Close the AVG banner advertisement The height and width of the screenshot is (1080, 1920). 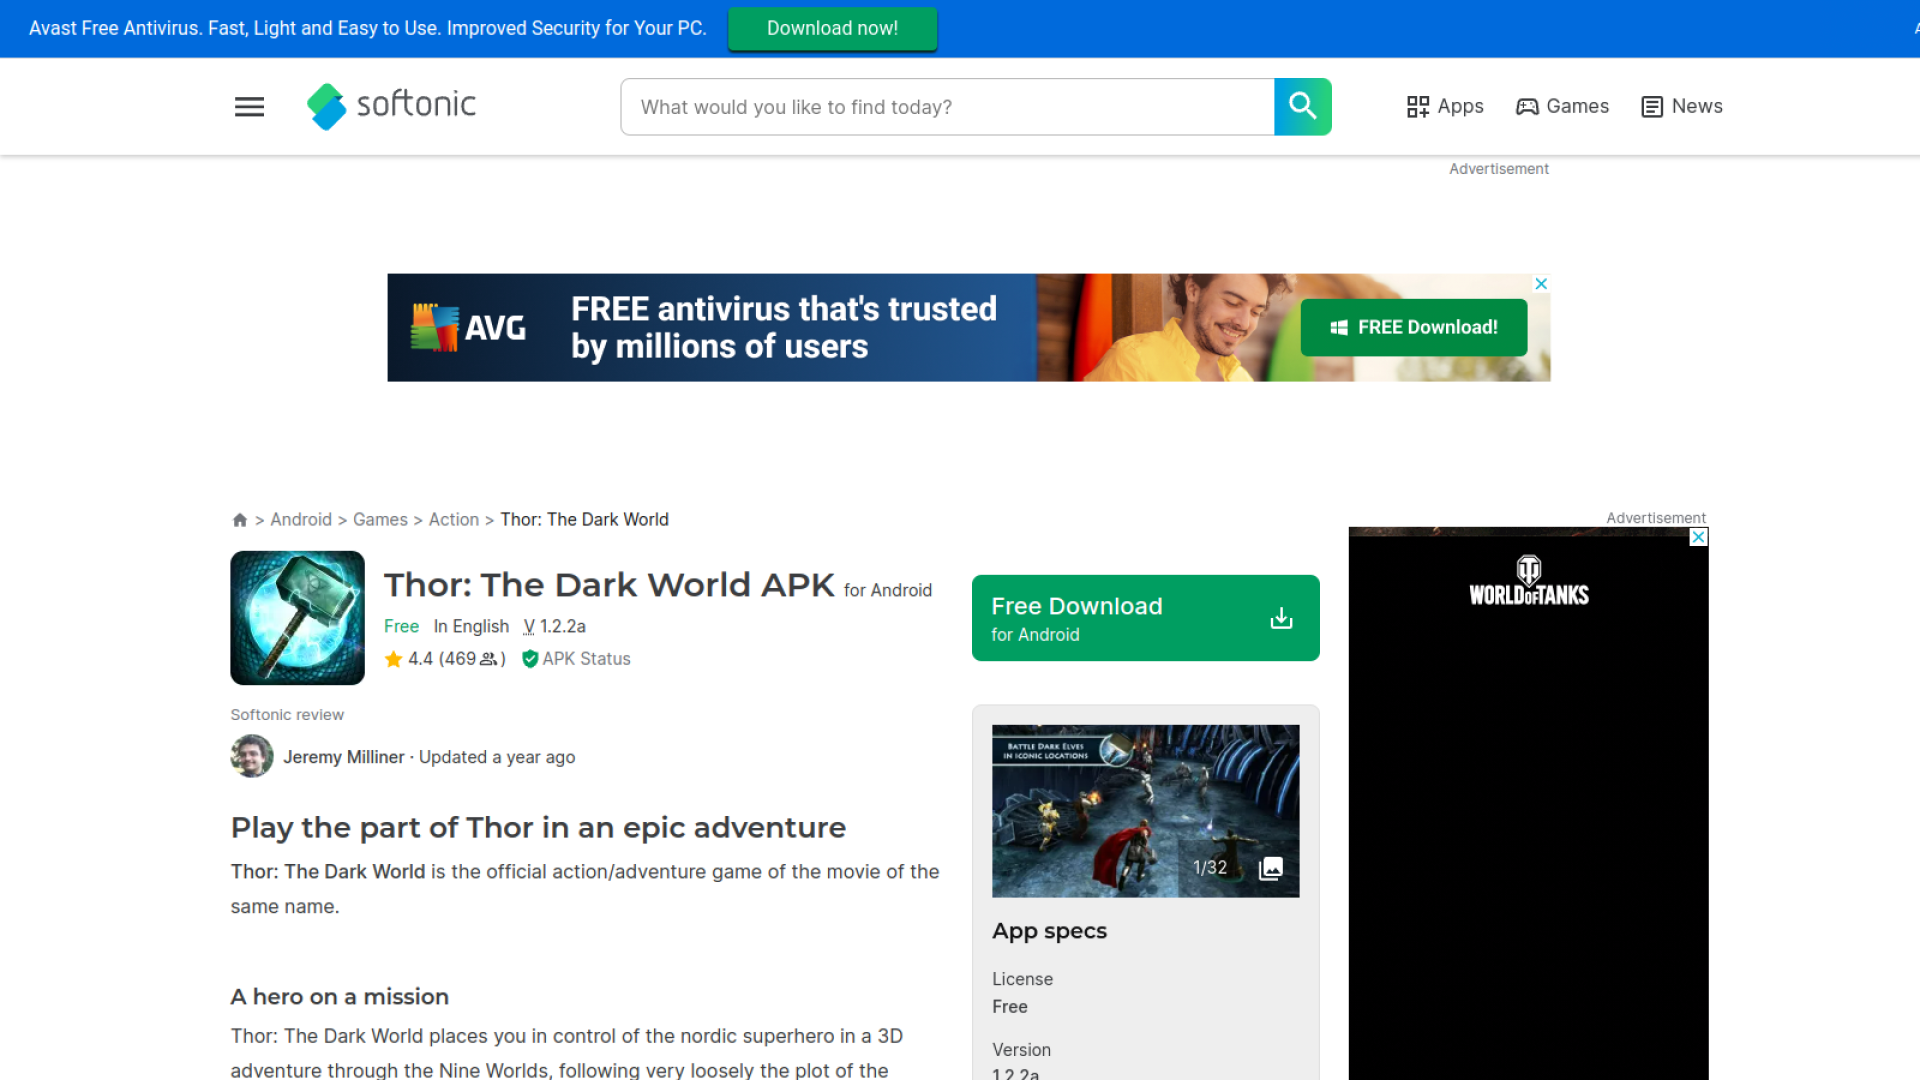click(x=1541, y=284)
